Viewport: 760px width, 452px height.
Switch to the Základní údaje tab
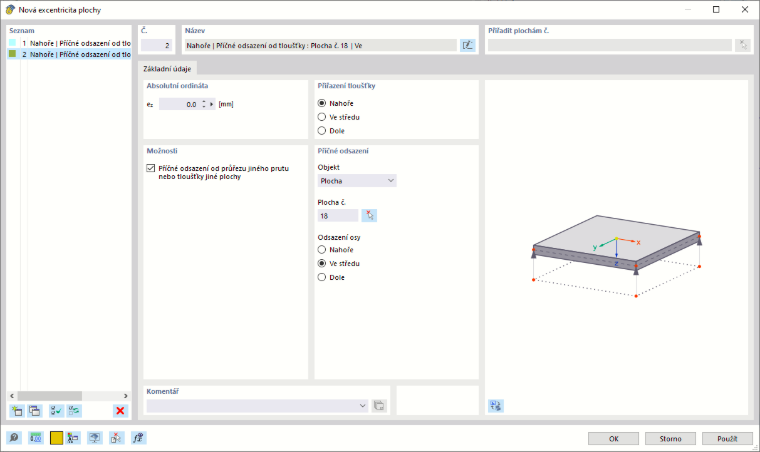pos(167,69)
